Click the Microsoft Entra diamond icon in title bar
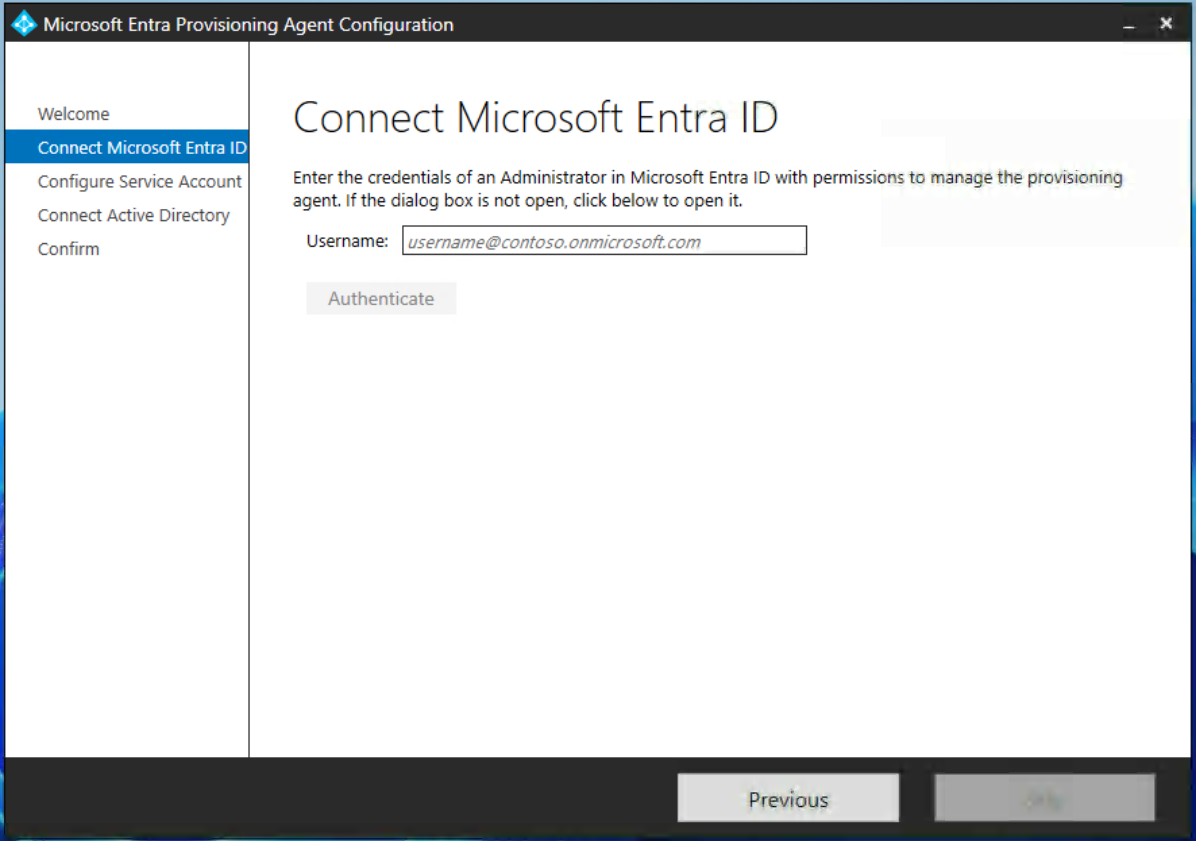Screen dimensions: 1196x841 tap(23, 24)
